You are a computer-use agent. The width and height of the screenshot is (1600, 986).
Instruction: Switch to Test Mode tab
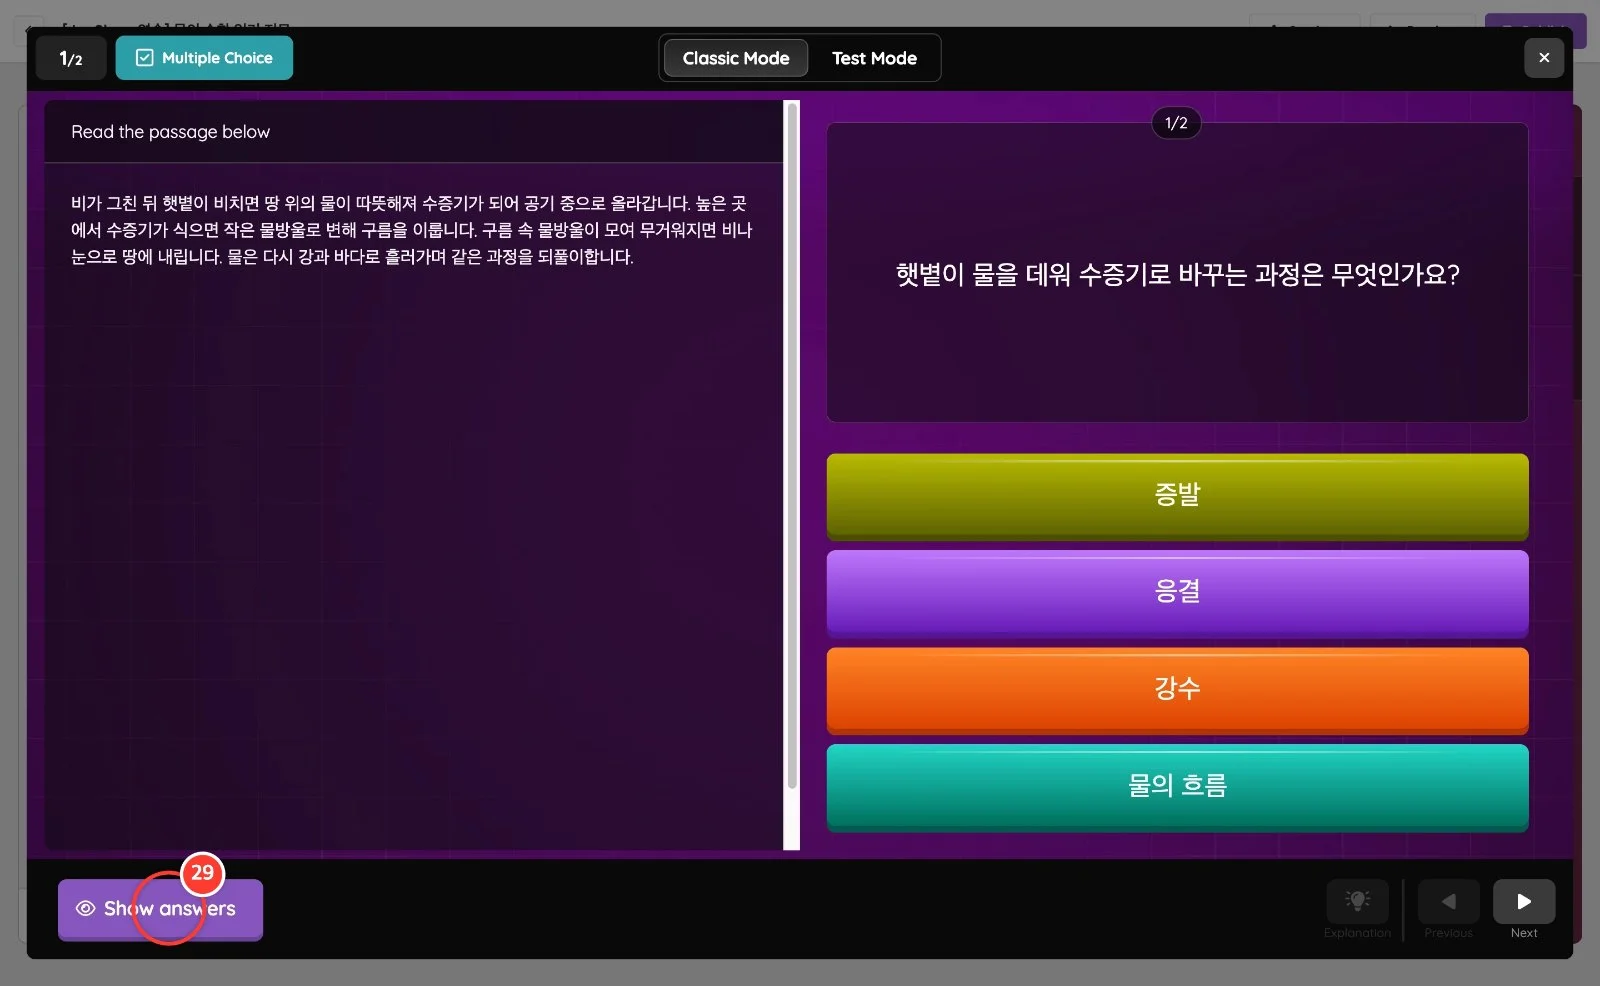point(874,58)
